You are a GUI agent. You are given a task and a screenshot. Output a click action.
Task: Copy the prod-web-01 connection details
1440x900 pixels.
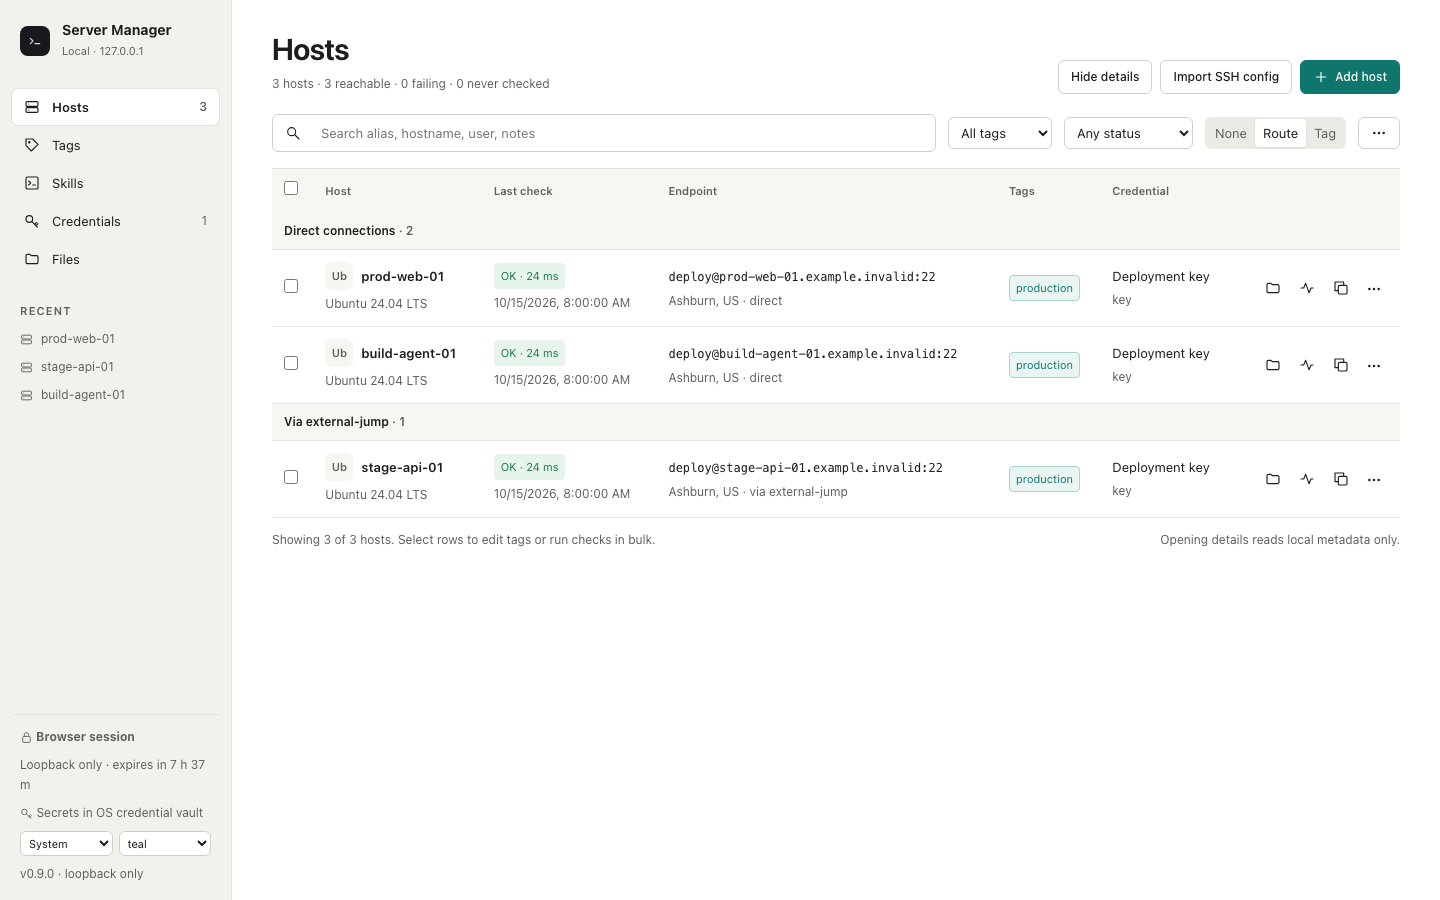point(1341,288)
